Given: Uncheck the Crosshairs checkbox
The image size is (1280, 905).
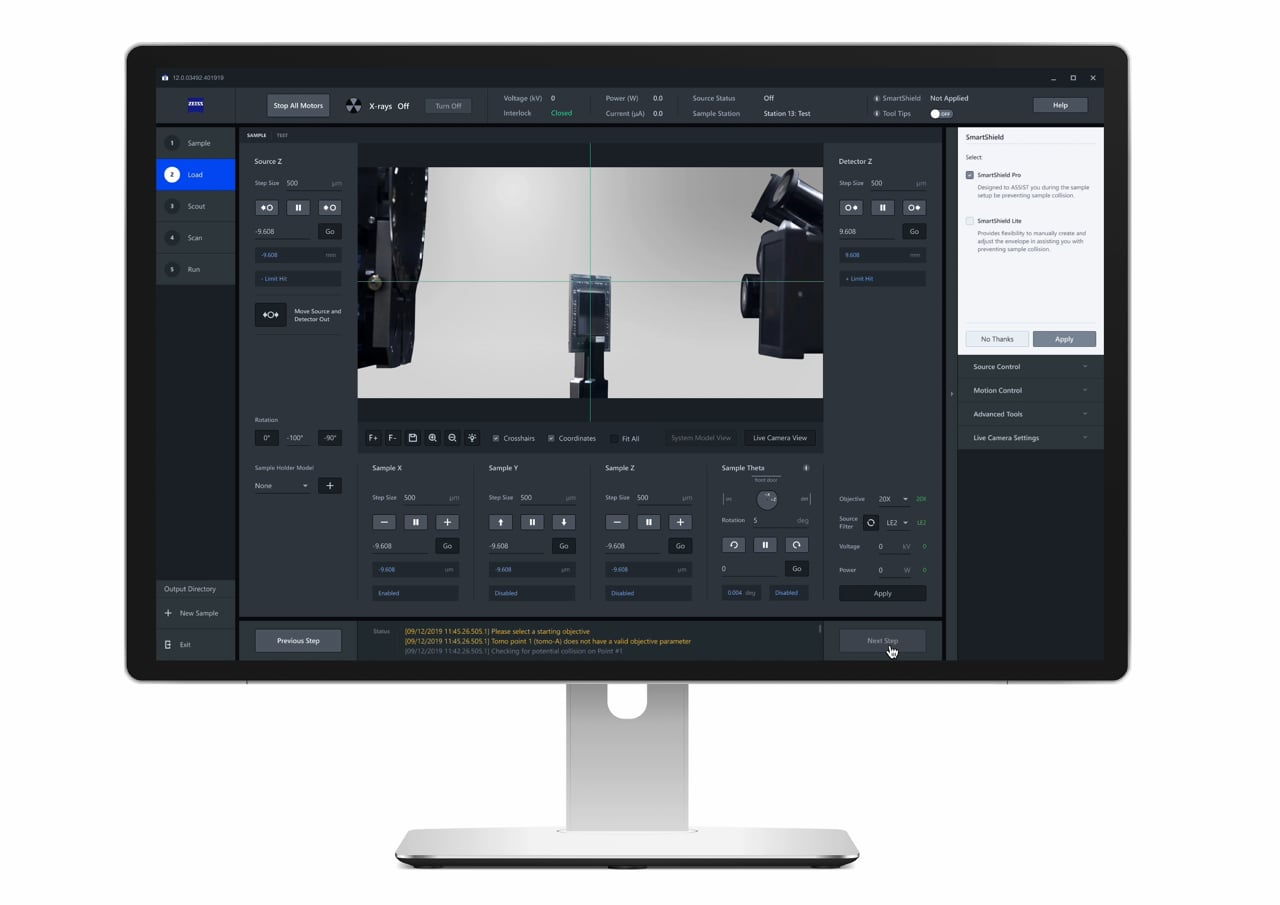Looking at the screenshot, I should tap(496, 438).
